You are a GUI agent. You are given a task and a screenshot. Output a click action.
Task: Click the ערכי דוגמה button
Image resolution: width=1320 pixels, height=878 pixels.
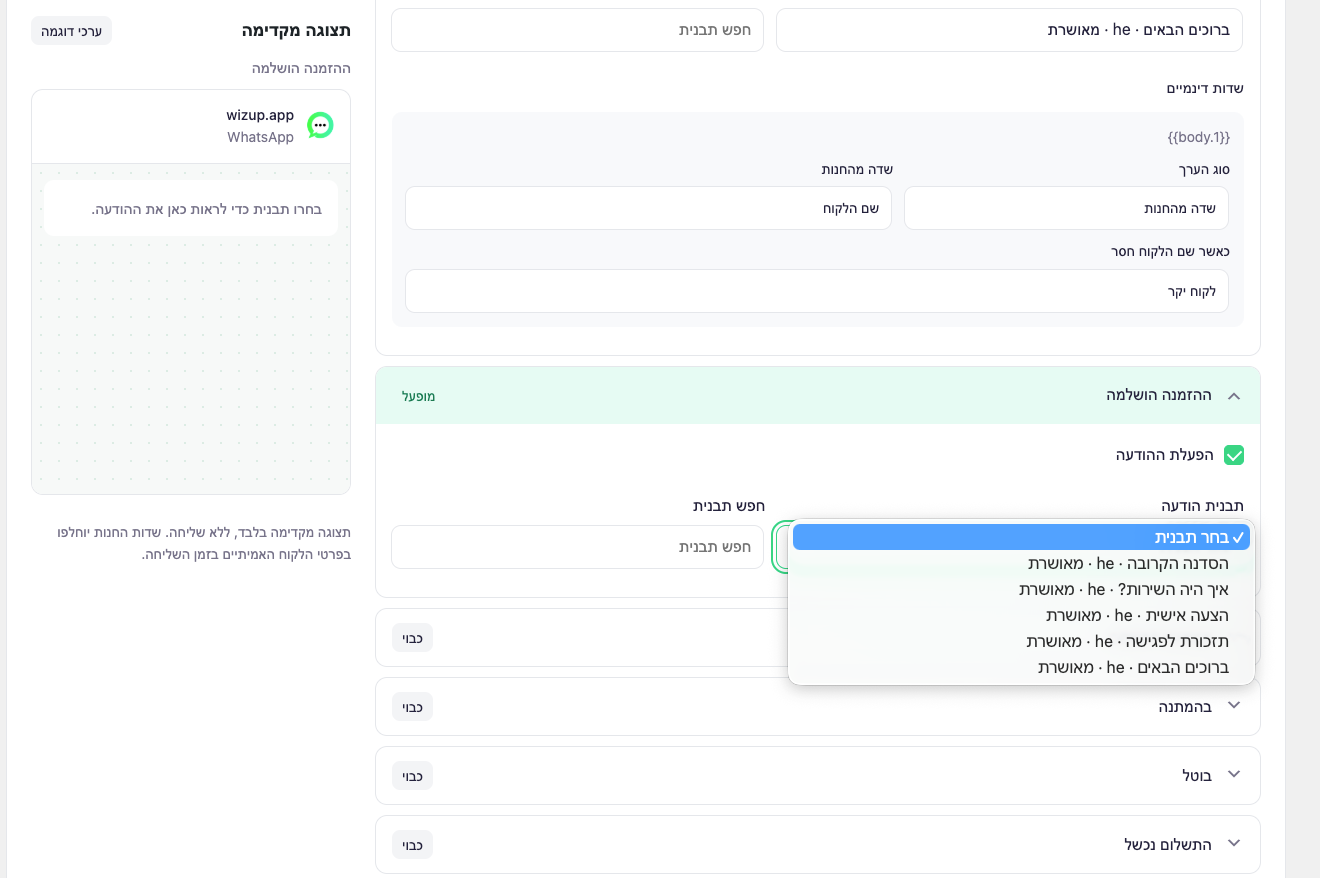click(x=71, y=31)
